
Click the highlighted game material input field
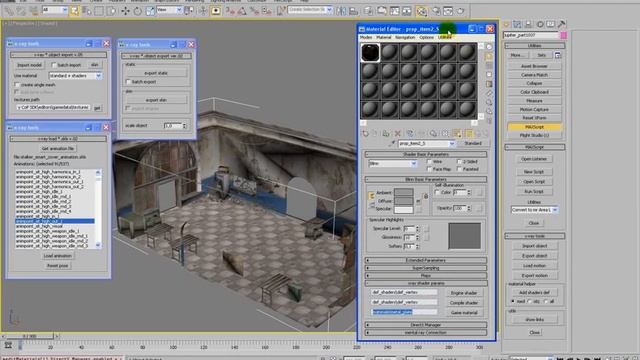404,312
